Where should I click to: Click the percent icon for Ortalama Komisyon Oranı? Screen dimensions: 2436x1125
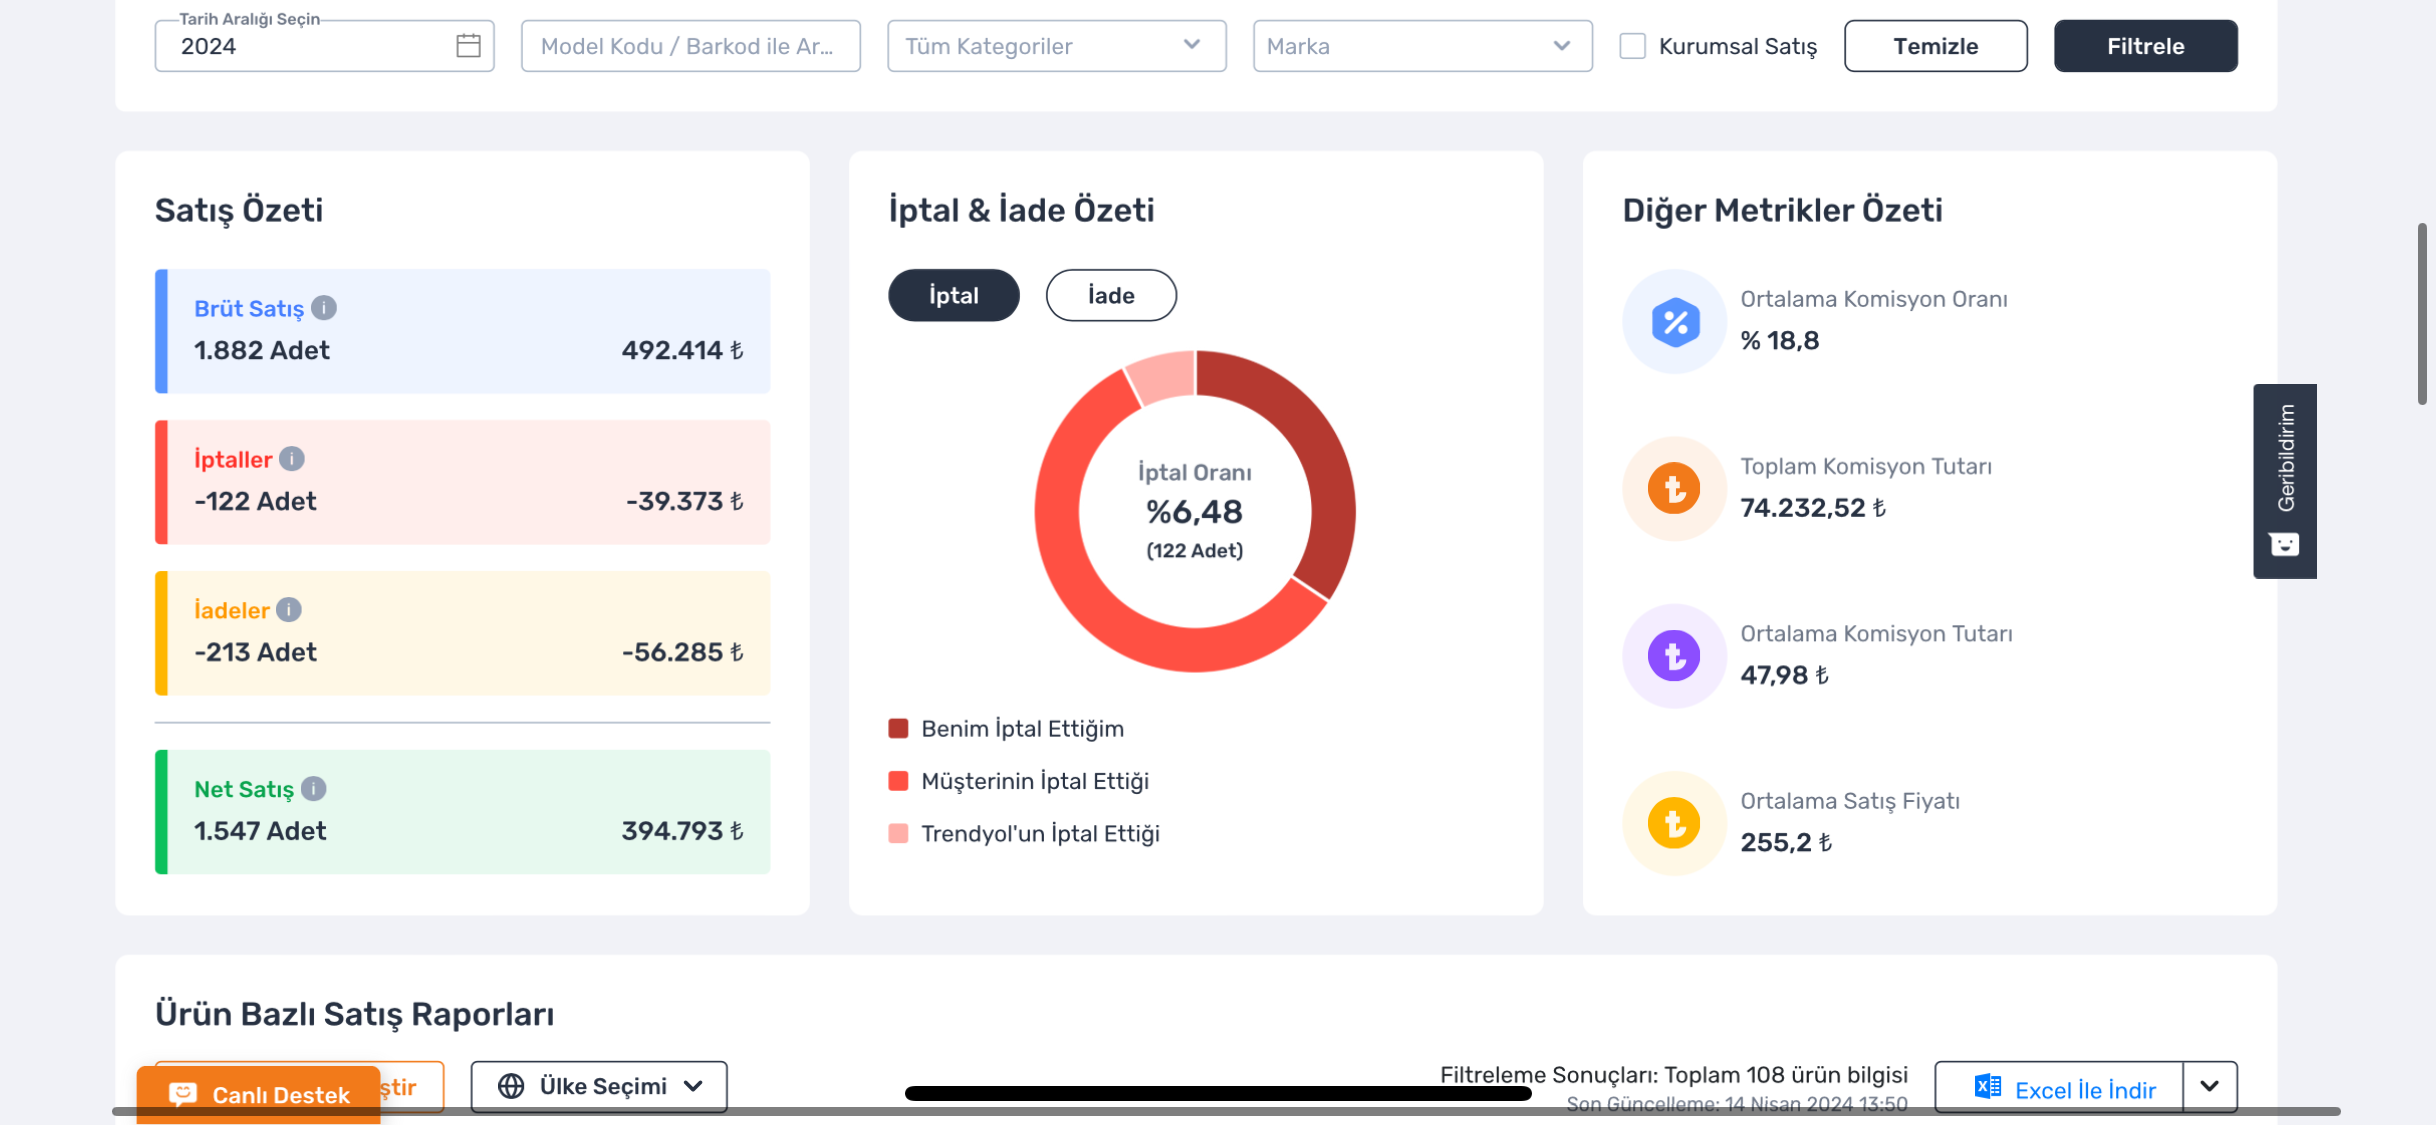tap(1675, 322)
